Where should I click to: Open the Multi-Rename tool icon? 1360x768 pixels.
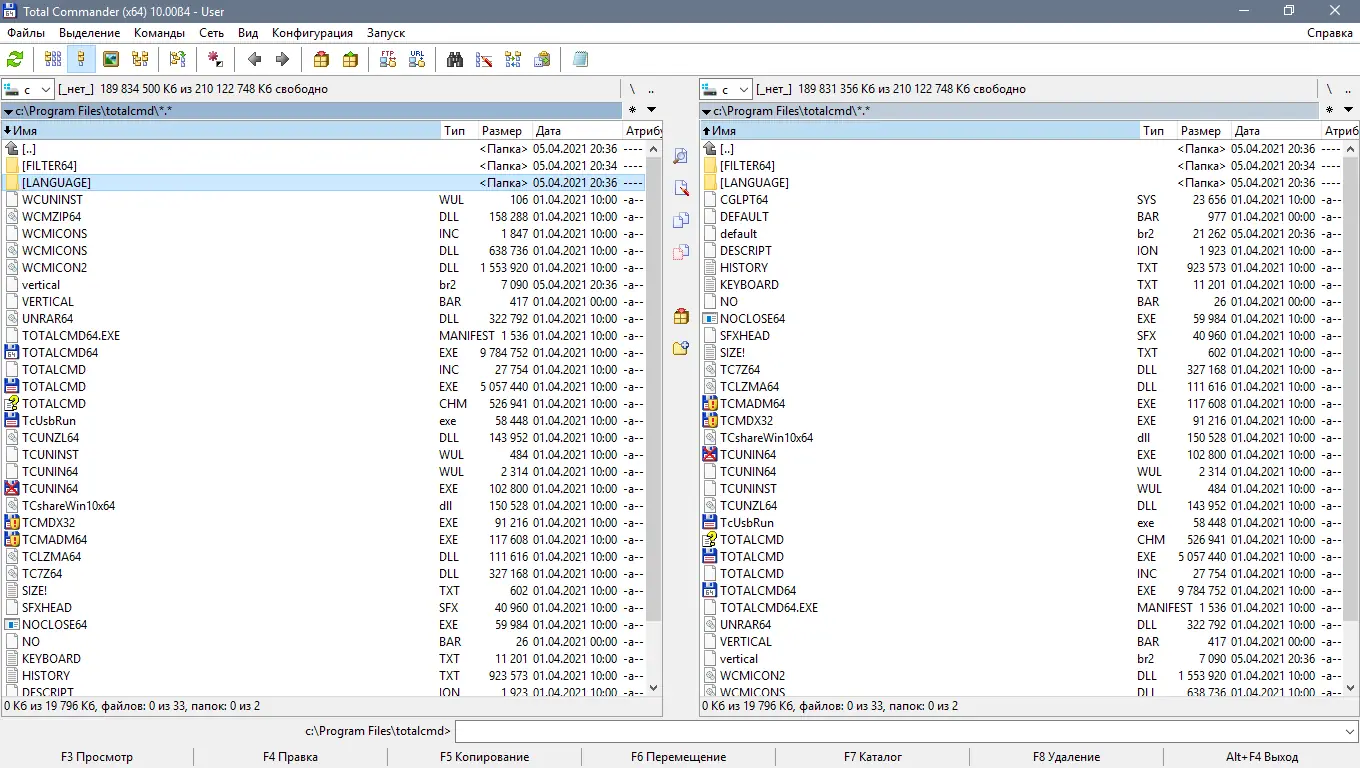[484, 59]
